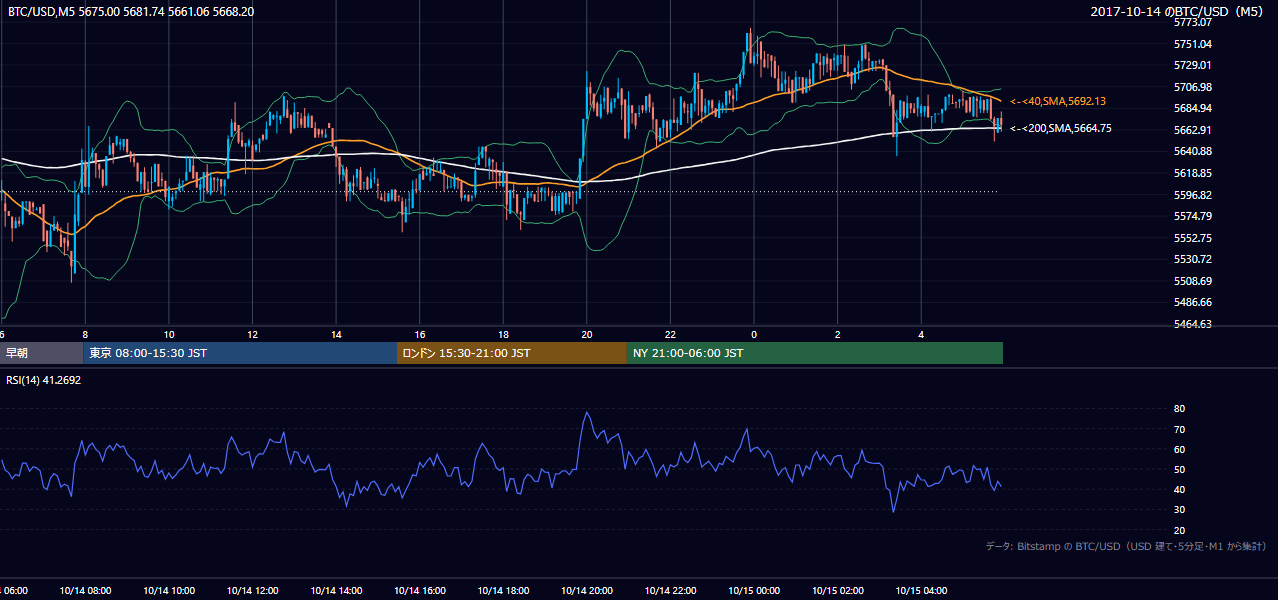Click the 5662.91 price axis label
This screenshot has width=1278, height=600.
[1193, 130]
